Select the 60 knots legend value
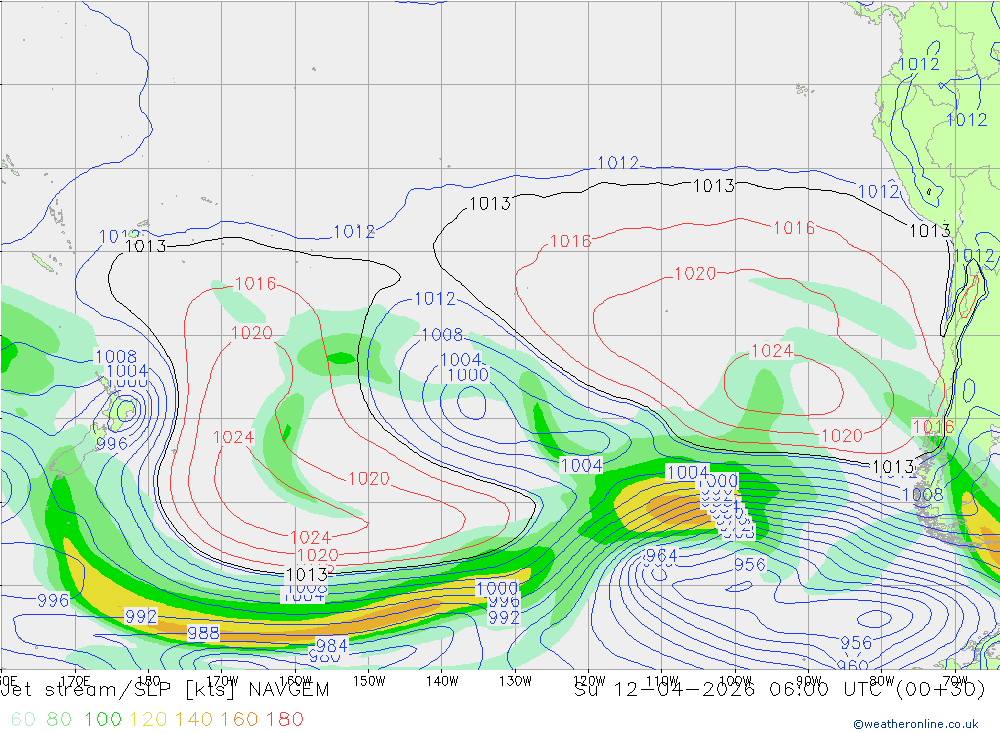The image size is (1000, 733). tap(23, 719)
